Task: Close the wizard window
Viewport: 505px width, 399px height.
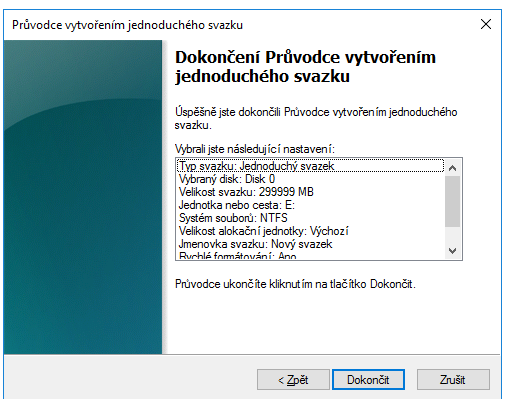Action: [486, 24]
